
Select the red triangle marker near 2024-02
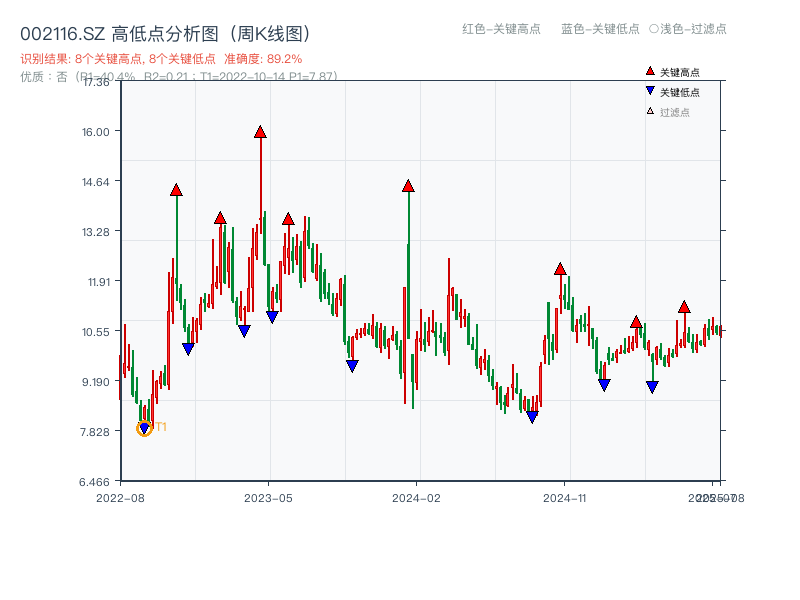pos(408,184)
